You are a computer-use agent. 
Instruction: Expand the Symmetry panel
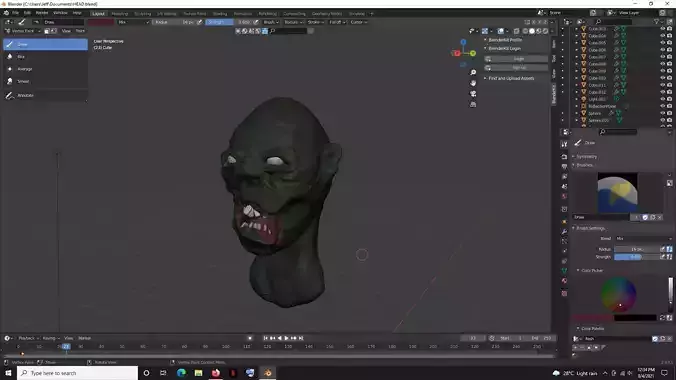coord(585,157)
